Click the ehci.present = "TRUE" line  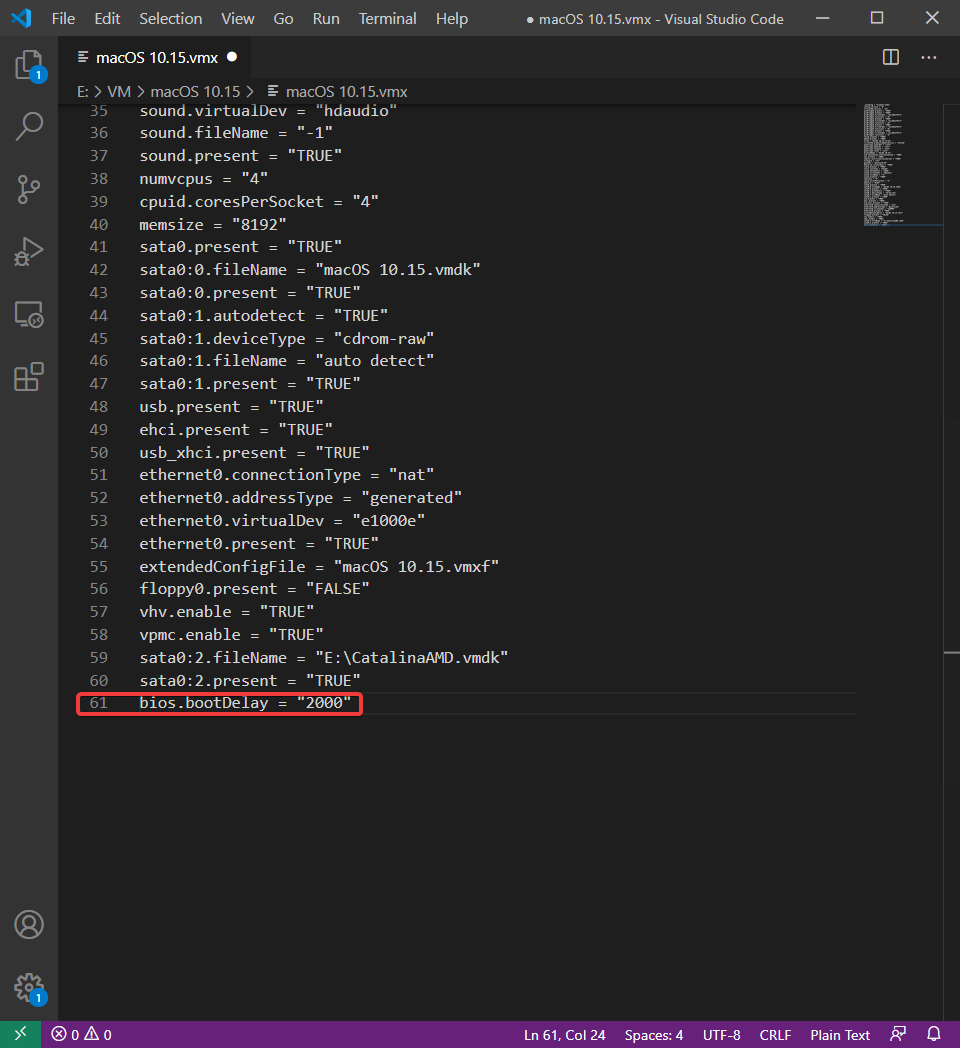pyautogui.click(x=235, y=429)
